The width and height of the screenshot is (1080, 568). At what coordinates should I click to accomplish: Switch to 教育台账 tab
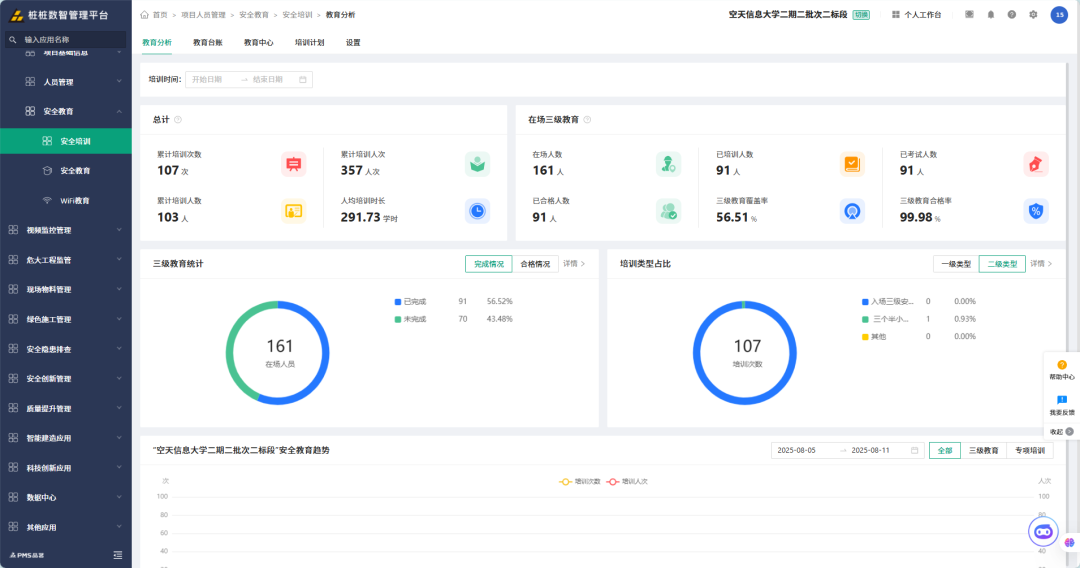click(207, 43)
